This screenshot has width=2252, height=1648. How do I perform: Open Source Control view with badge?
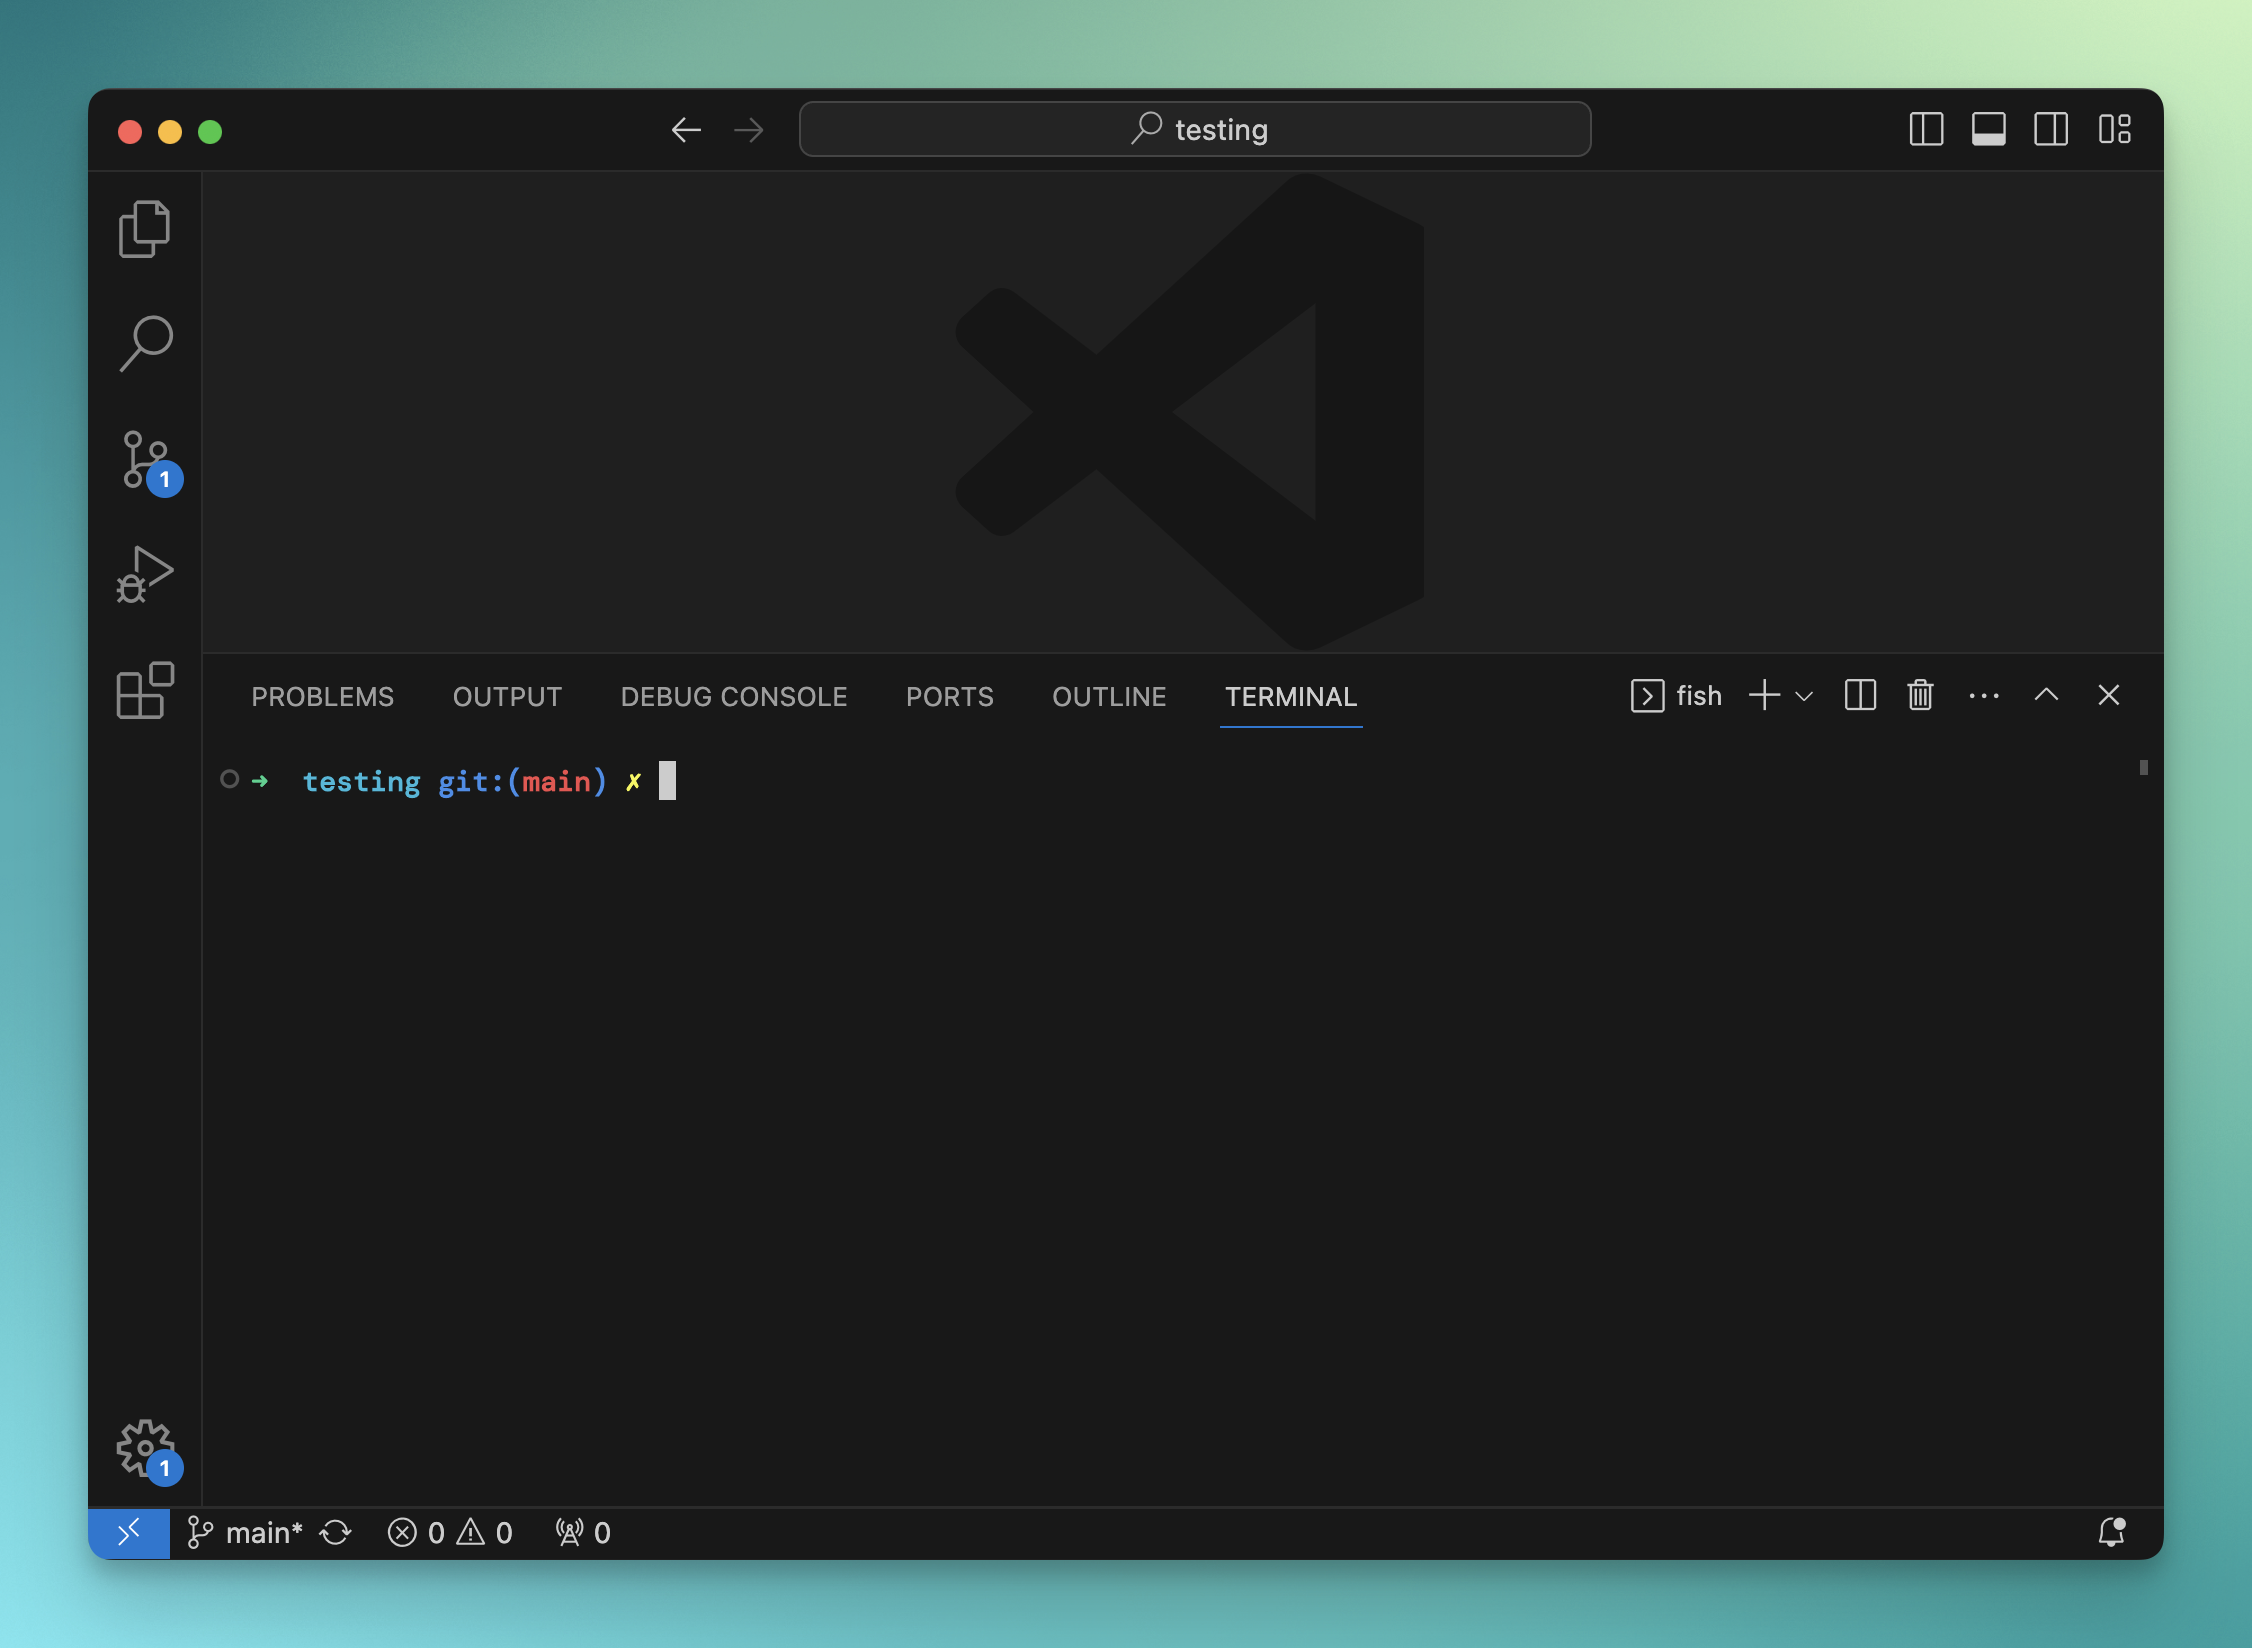click(145, 460)
